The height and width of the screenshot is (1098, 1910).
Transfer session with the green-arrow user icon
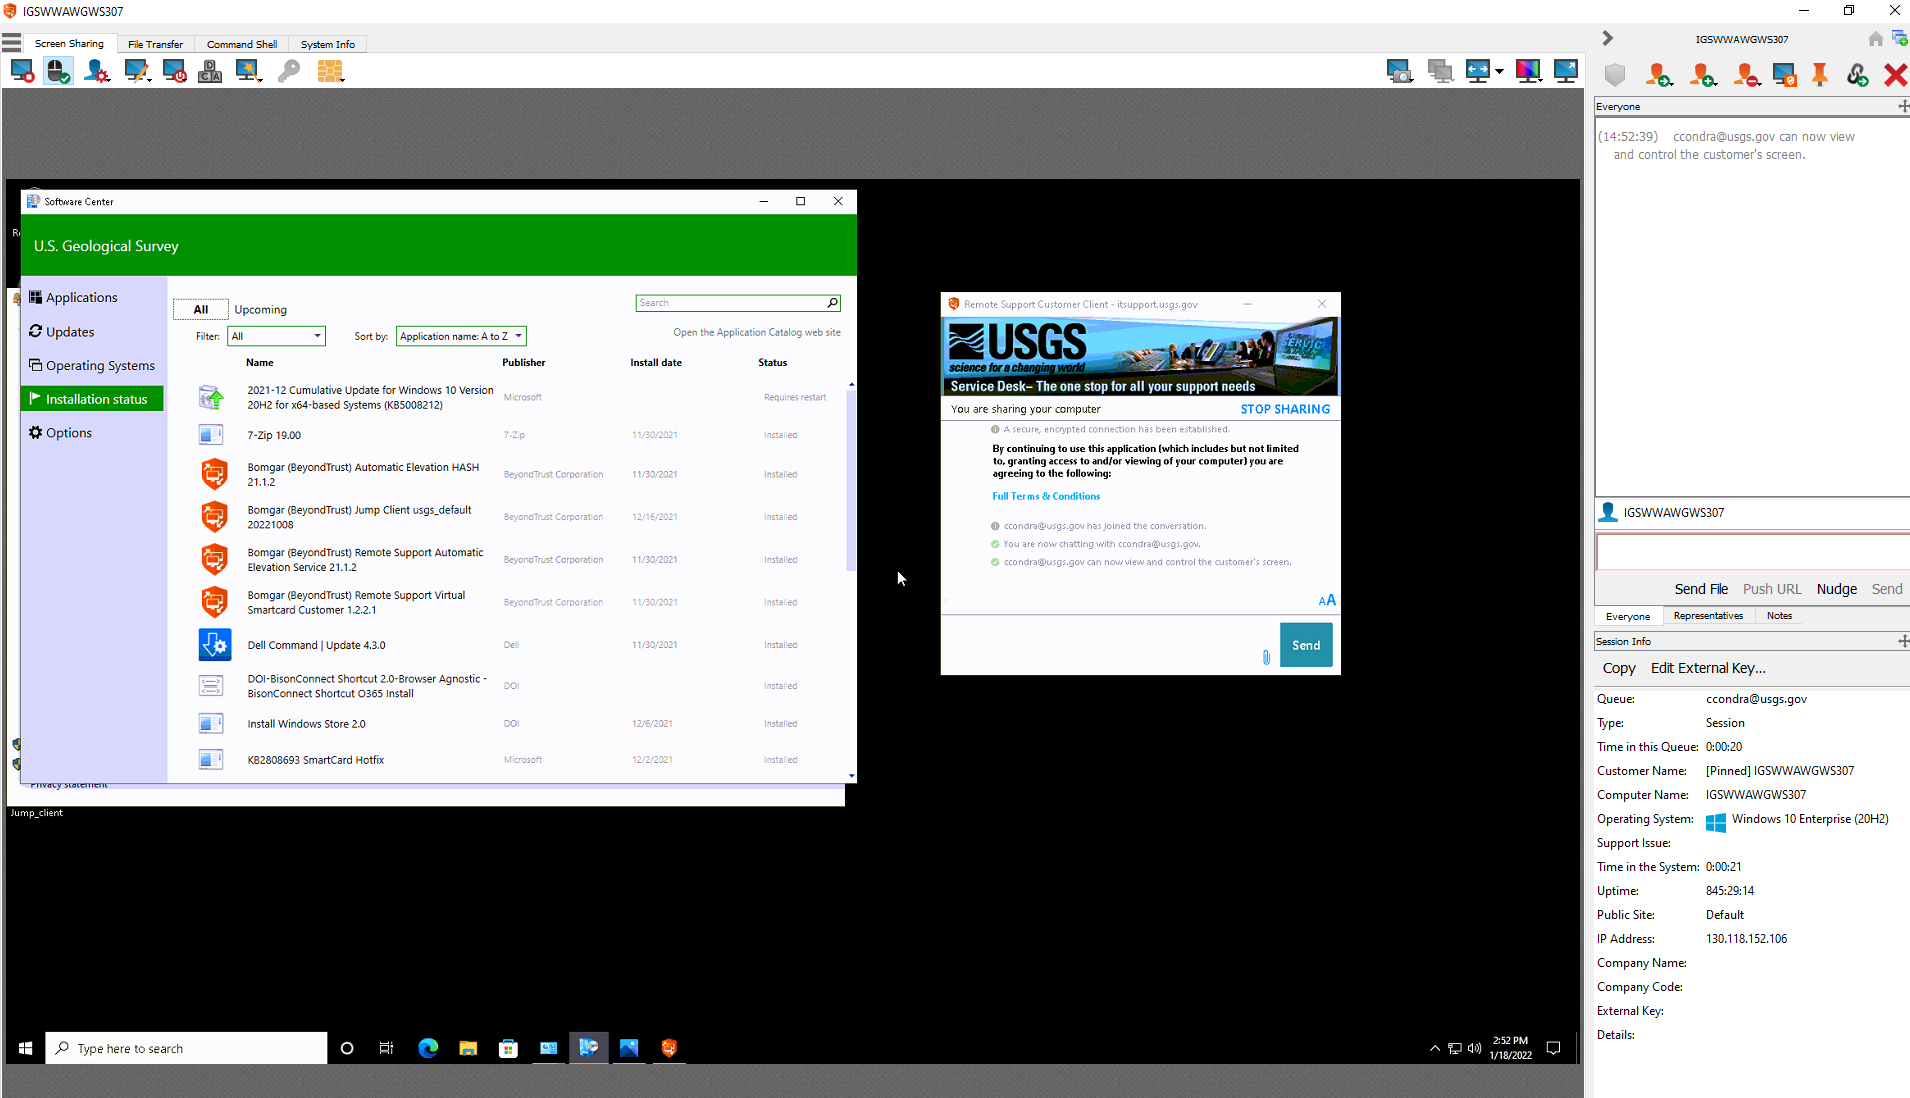1659,75
